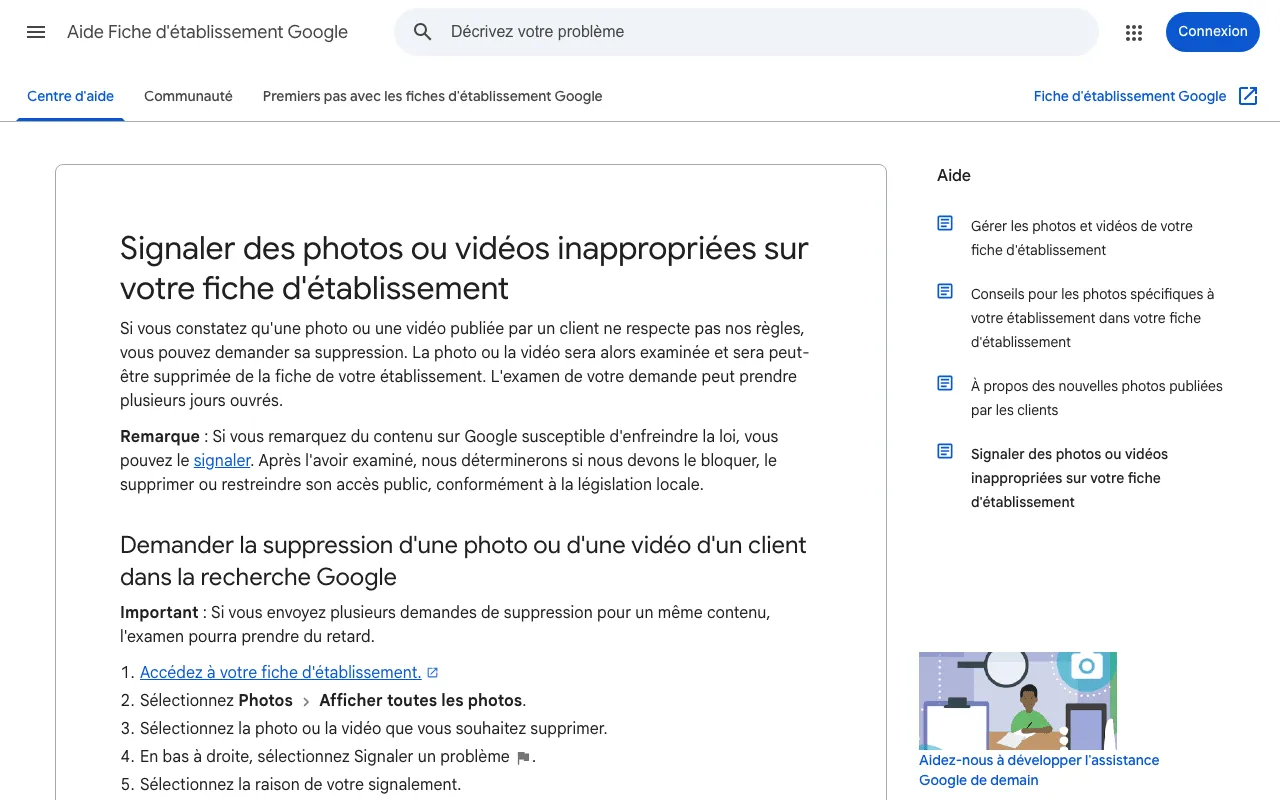This screenshot has width=1280, height=800.
Task: Click the Connexion button
Action: 1212,32
